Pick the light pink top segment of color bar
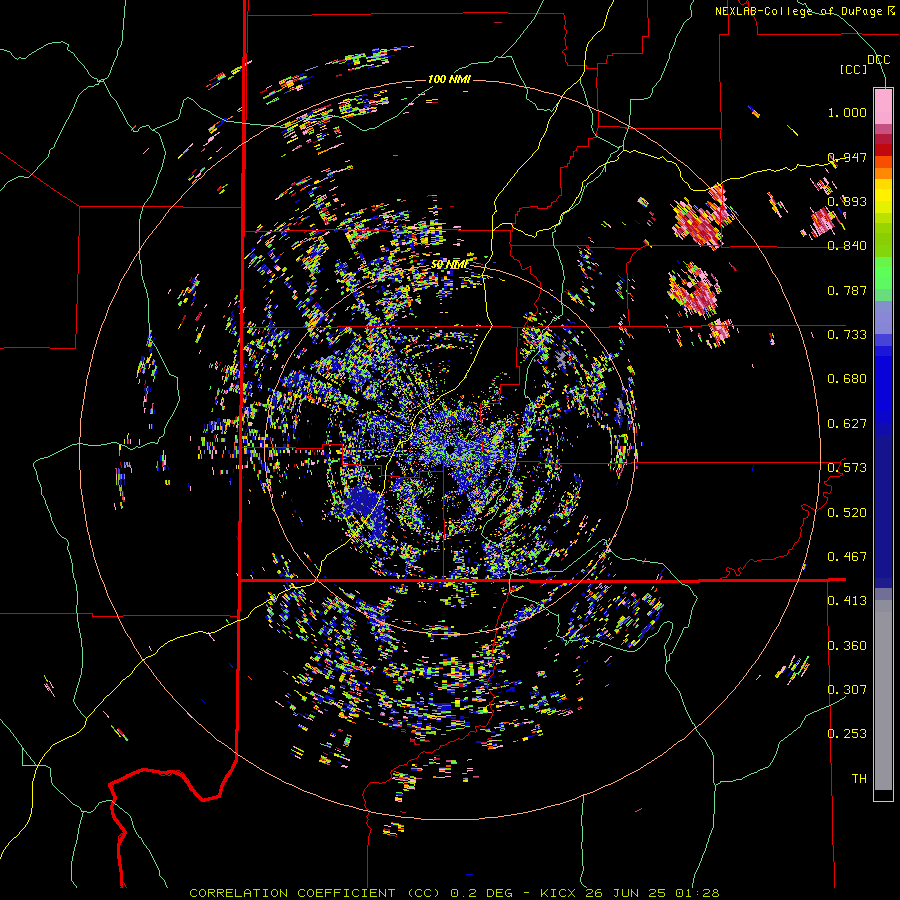This screenshot has height=900, width=900. coord(883,107)
